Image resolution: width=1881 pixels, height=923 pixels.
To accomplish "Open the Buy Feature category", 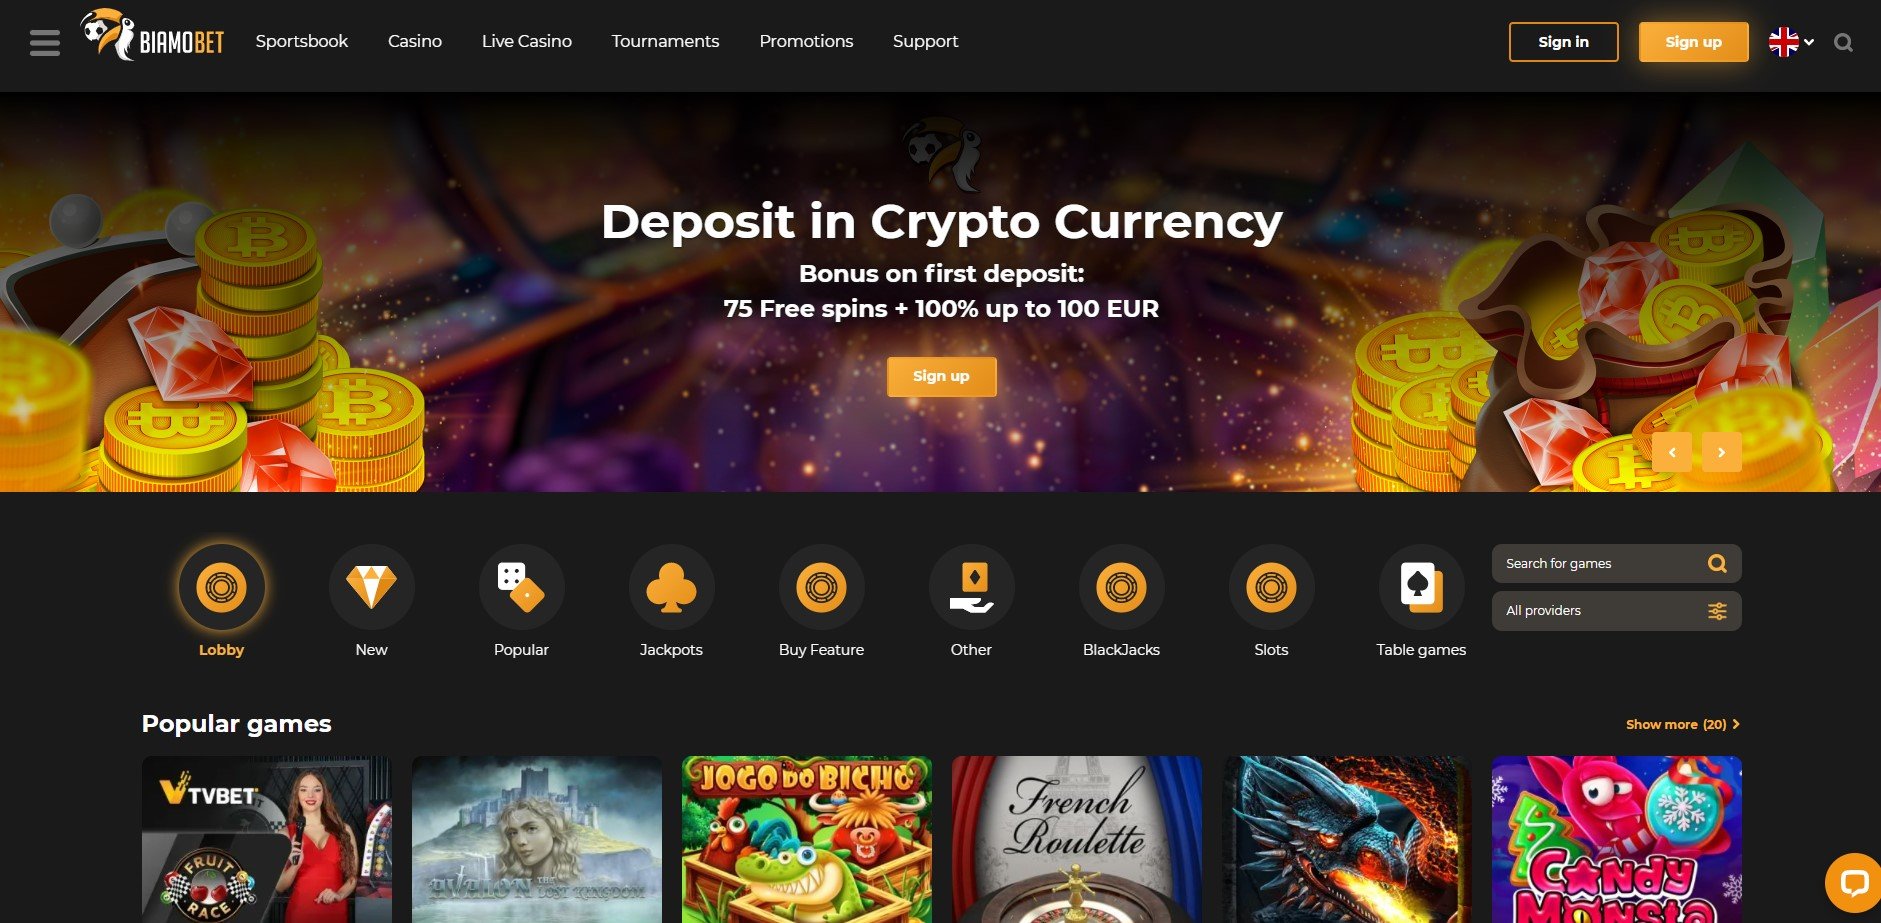I will [x=821, y=587].
